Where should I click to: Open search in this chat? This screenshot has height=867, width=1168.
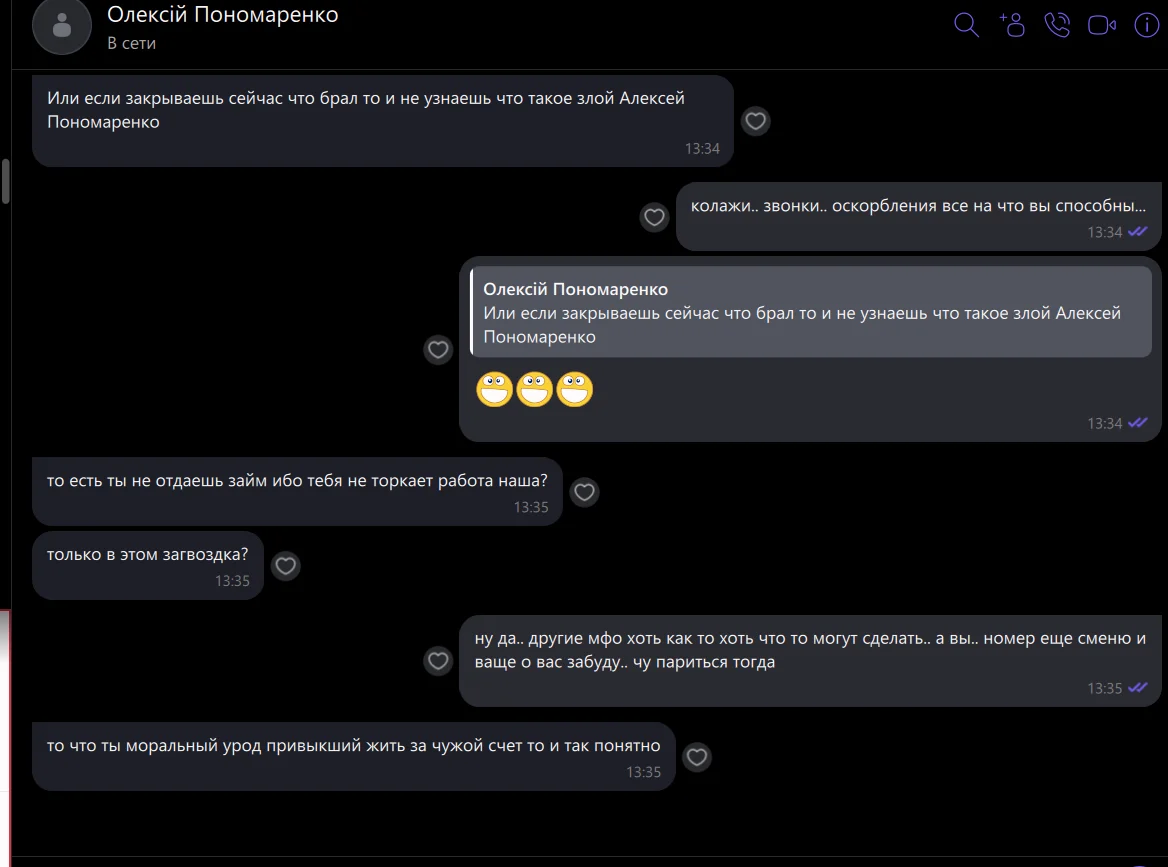coord(966,25)
